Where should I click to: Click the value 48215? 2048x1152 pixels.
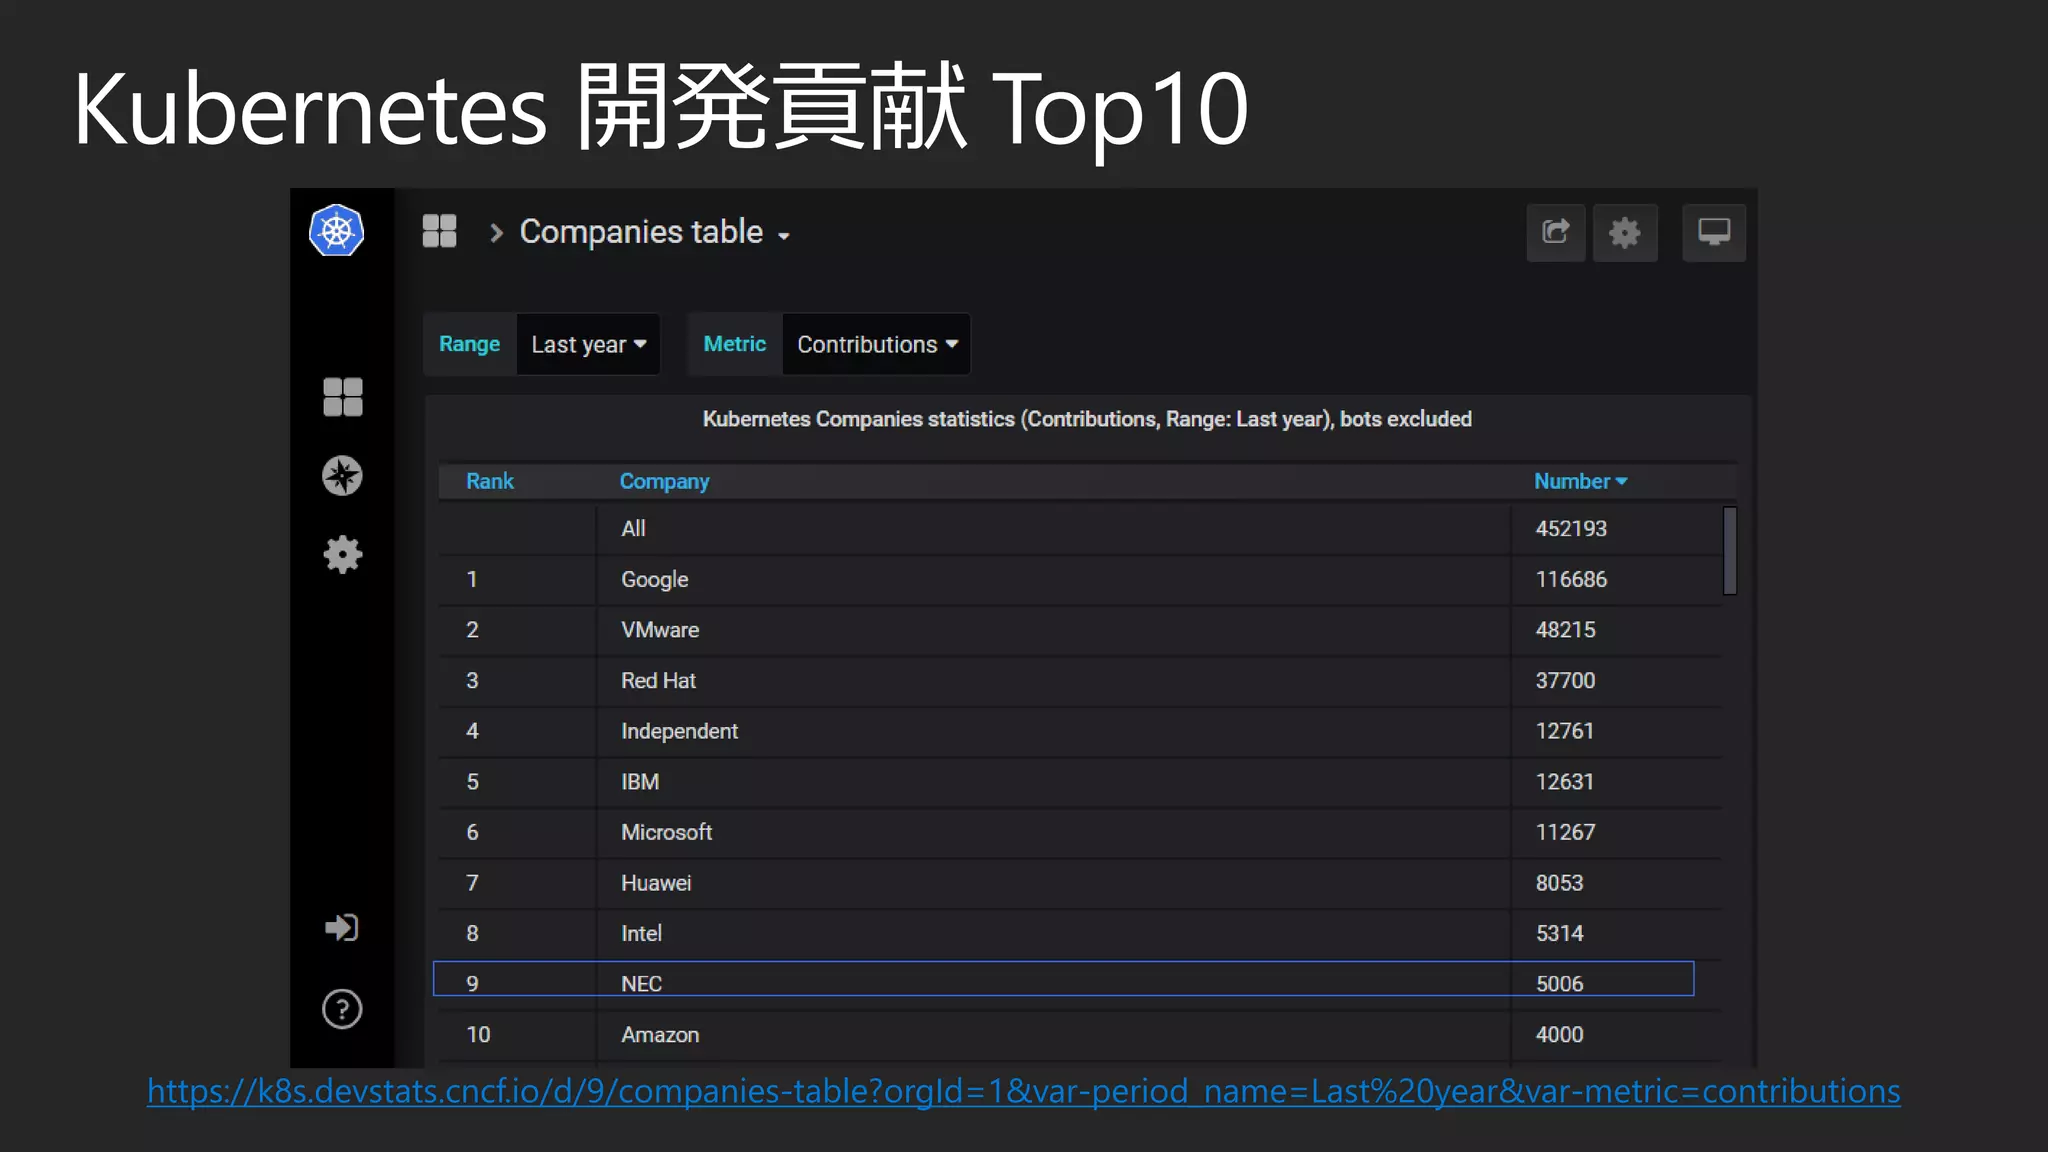coord(1565,630)
